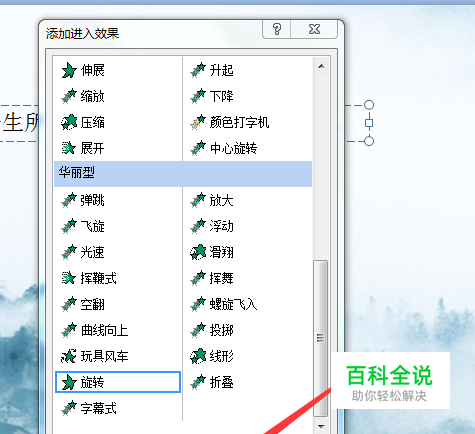
Task: Select the 螺旋飞入 effect label
Action: [233, 304]
